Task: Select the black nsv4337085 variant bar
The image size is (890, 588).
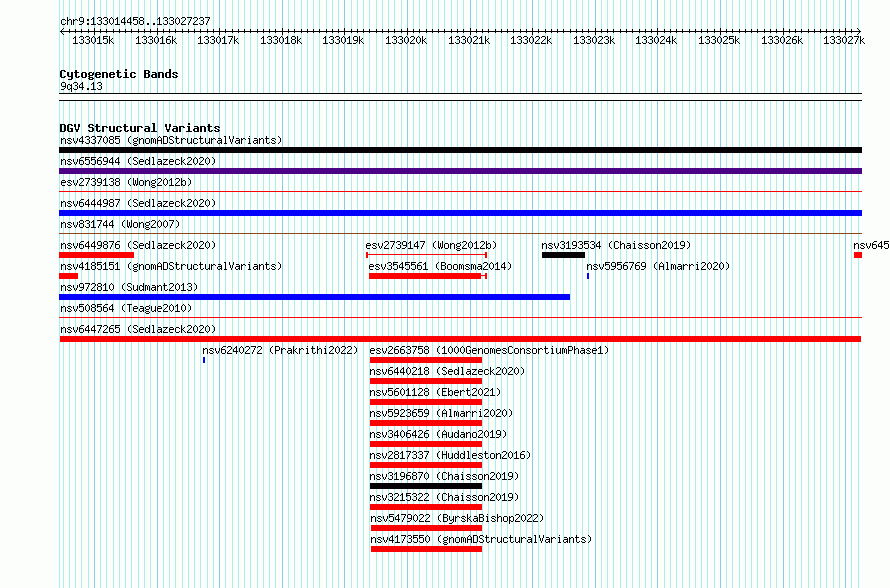Action: [460, 150]
